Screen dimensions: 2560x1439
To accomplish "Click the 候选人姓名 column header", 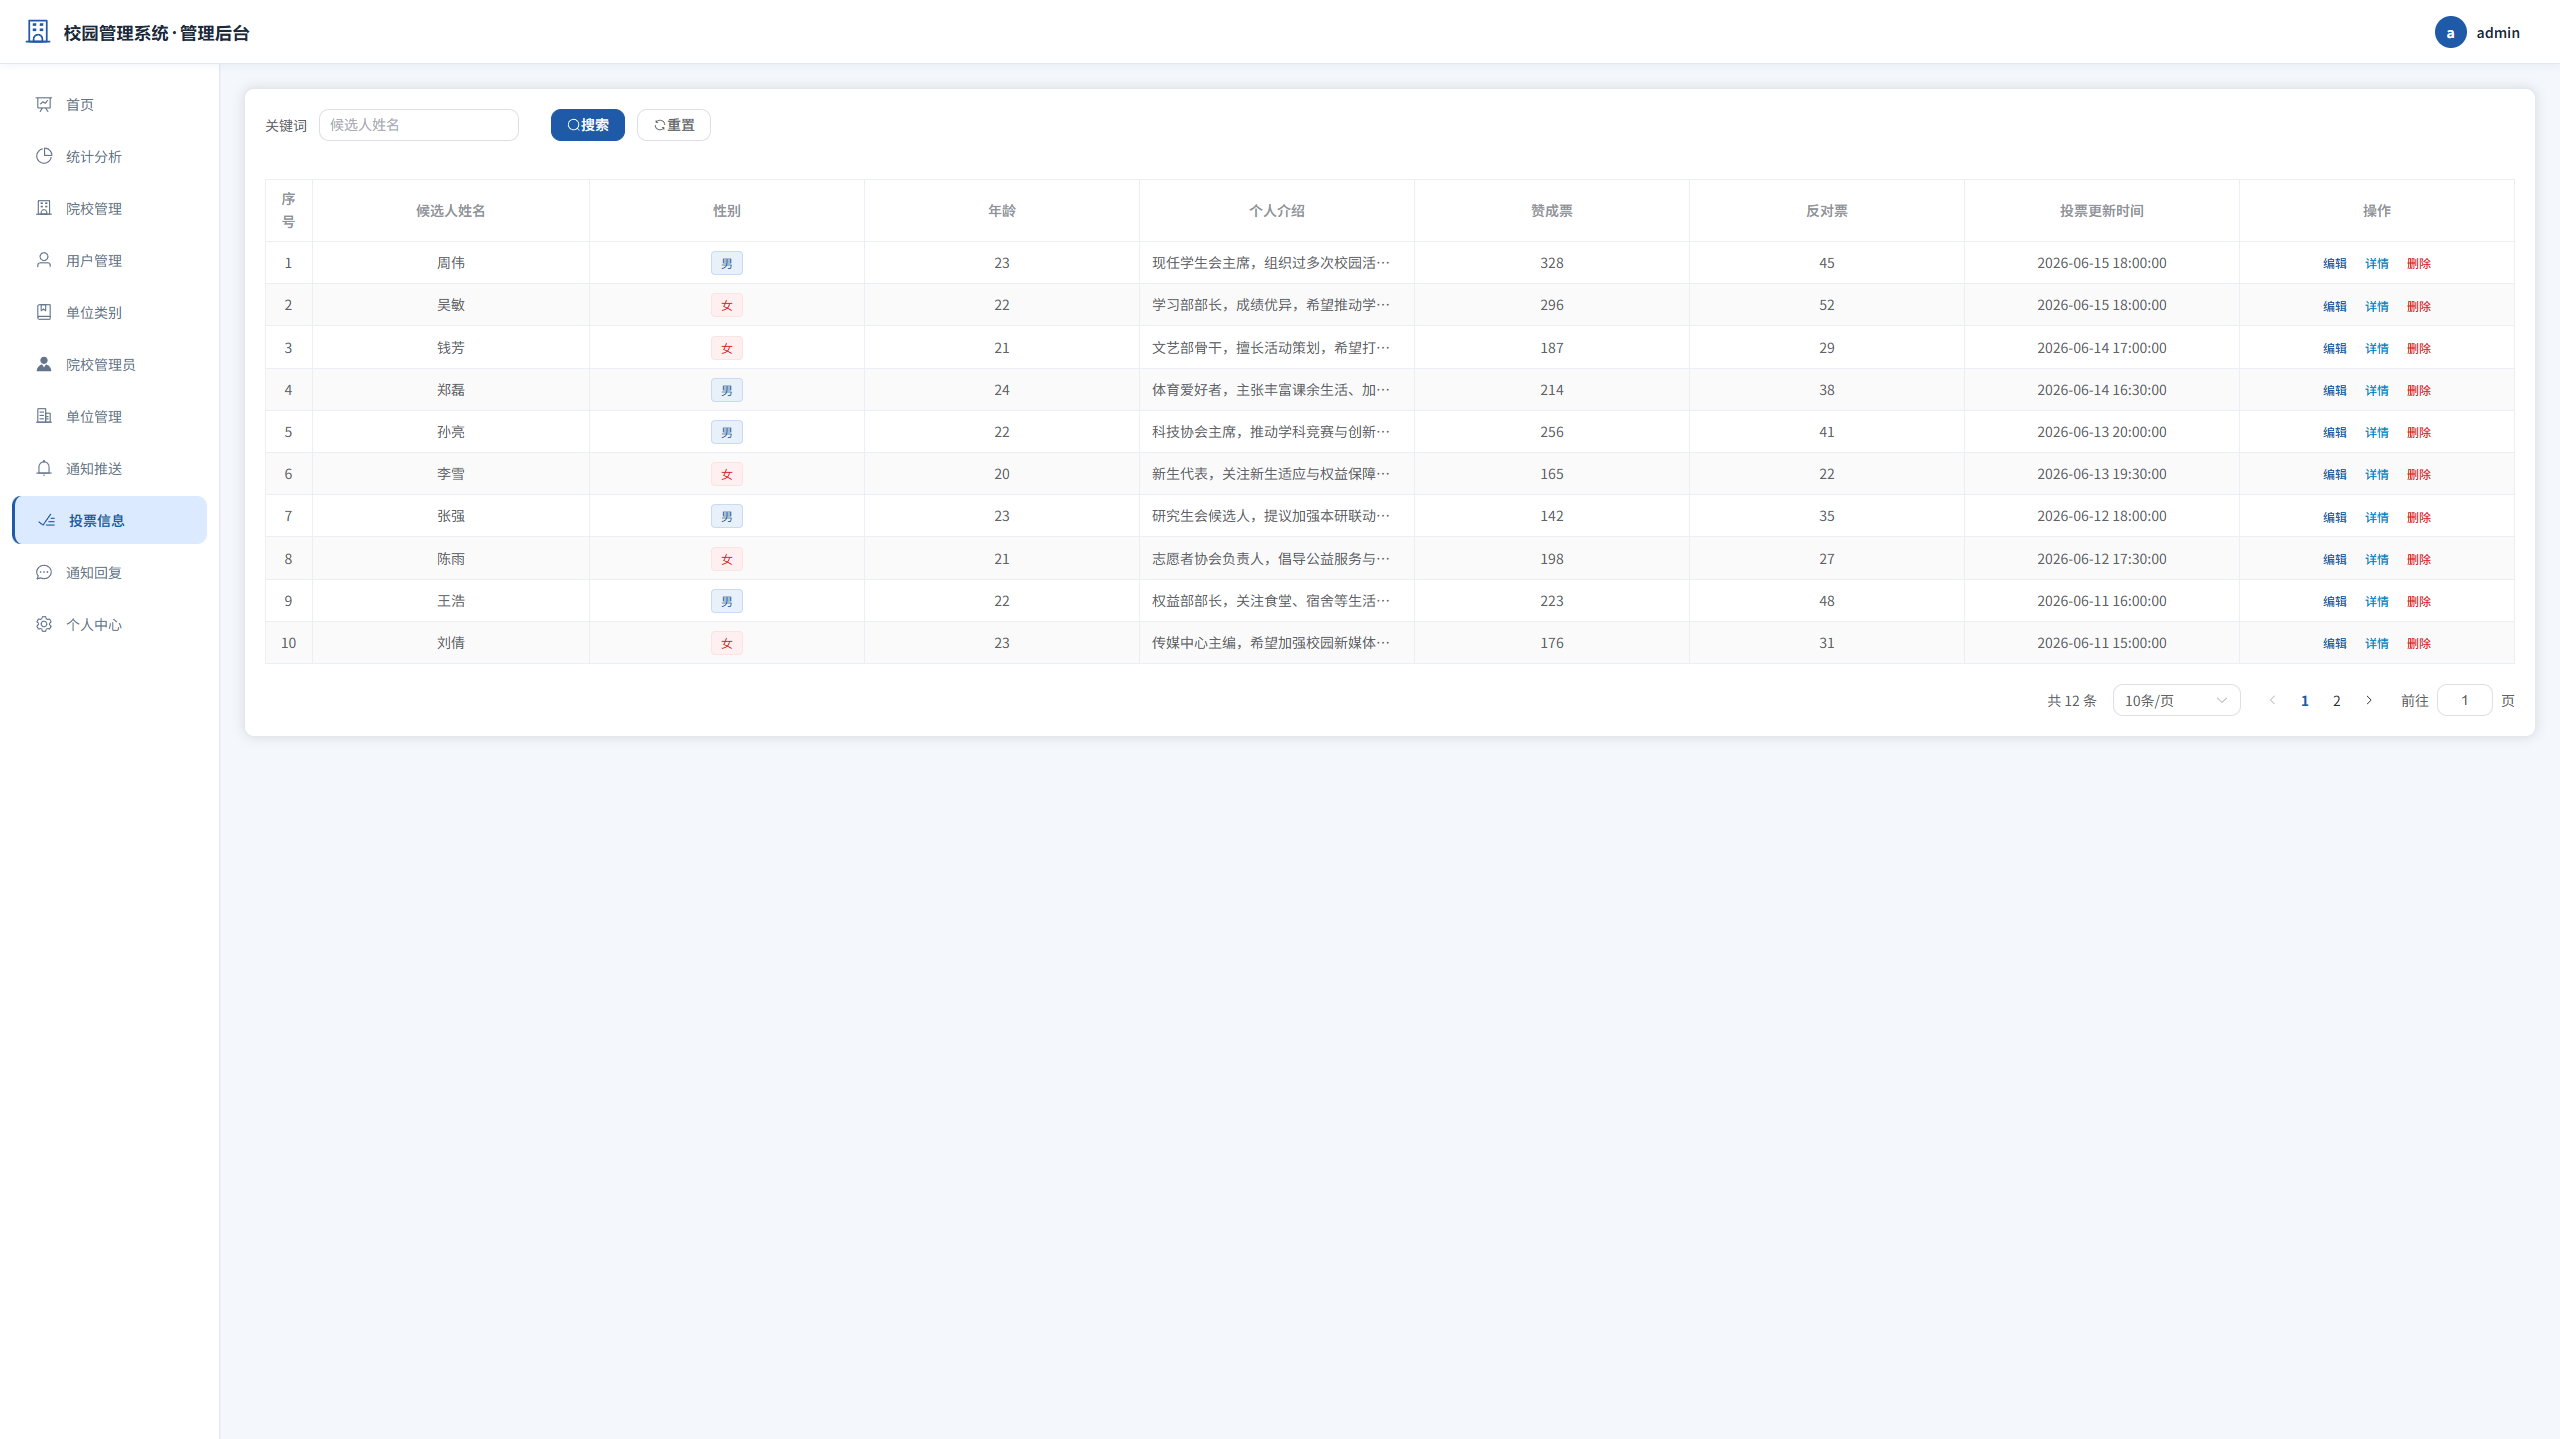I will 451,211.
